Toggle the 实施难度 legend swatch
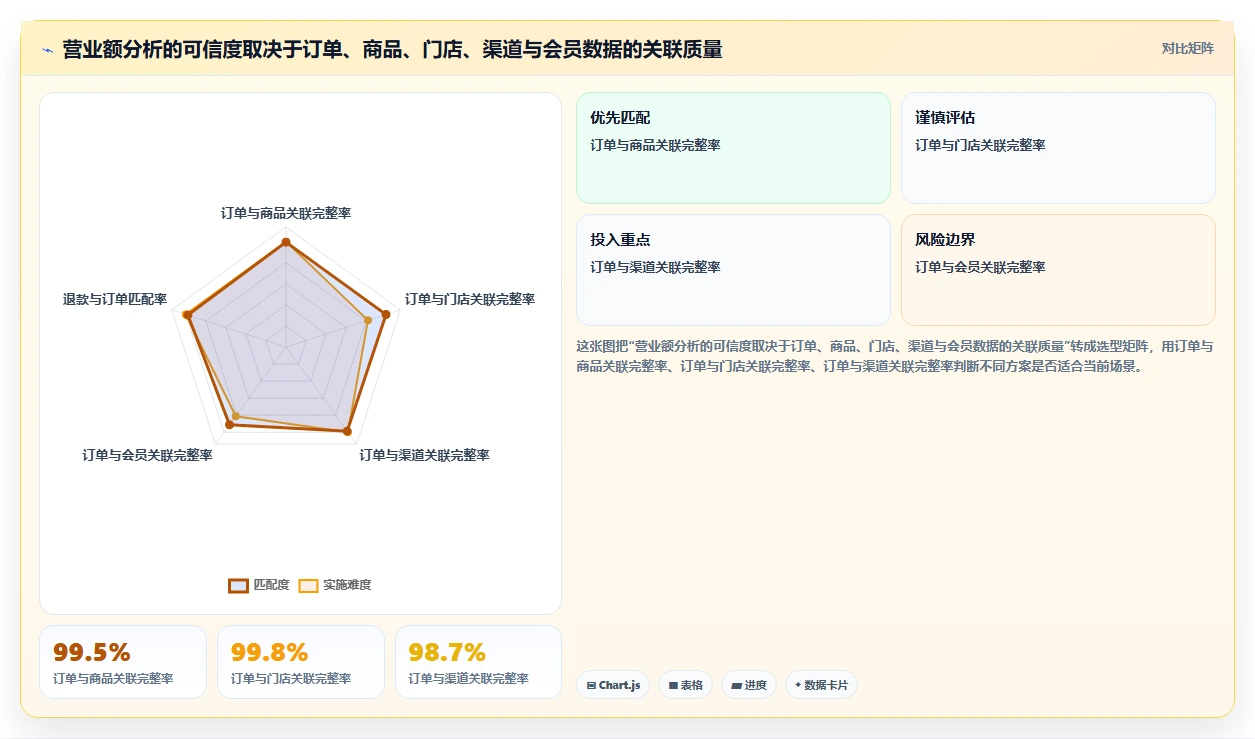This screenshot has width=1255, height=739. point(309,585)
